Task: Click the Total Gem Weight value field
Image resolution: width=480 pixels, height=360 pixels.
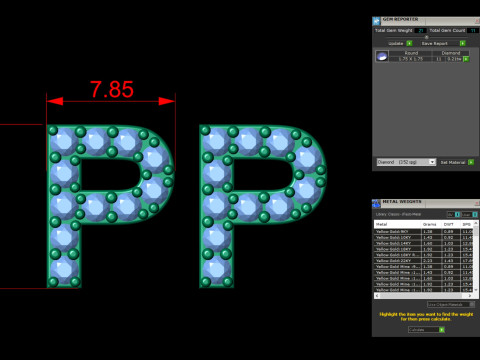Action: [421, 30]
